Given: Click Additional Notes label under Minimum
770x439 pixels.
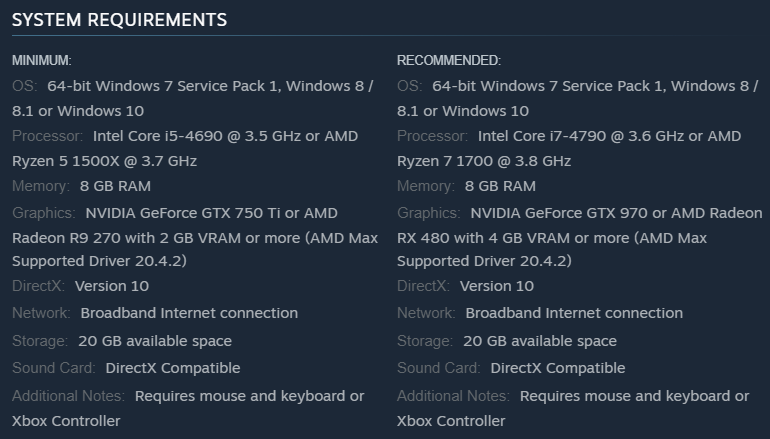Looking at the screenshot, I should (x=68, y=396).
